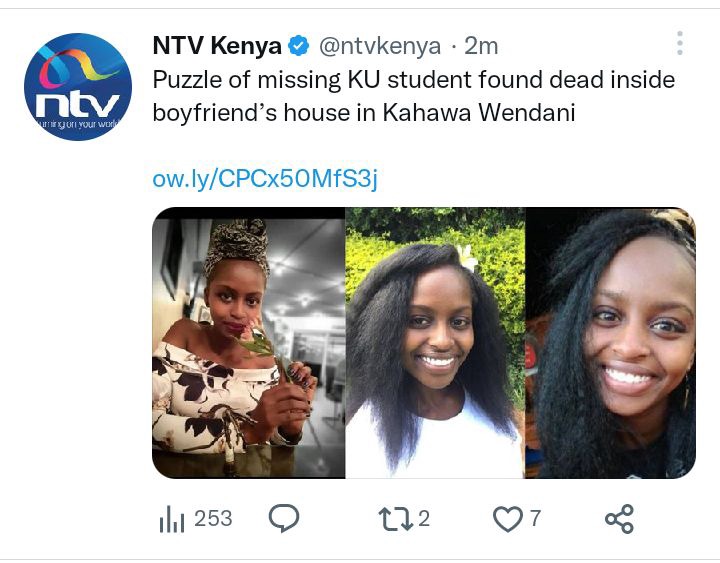Open the middle photo with green hedge
This screenshot has width=720, height=563.
click(435, 343)
